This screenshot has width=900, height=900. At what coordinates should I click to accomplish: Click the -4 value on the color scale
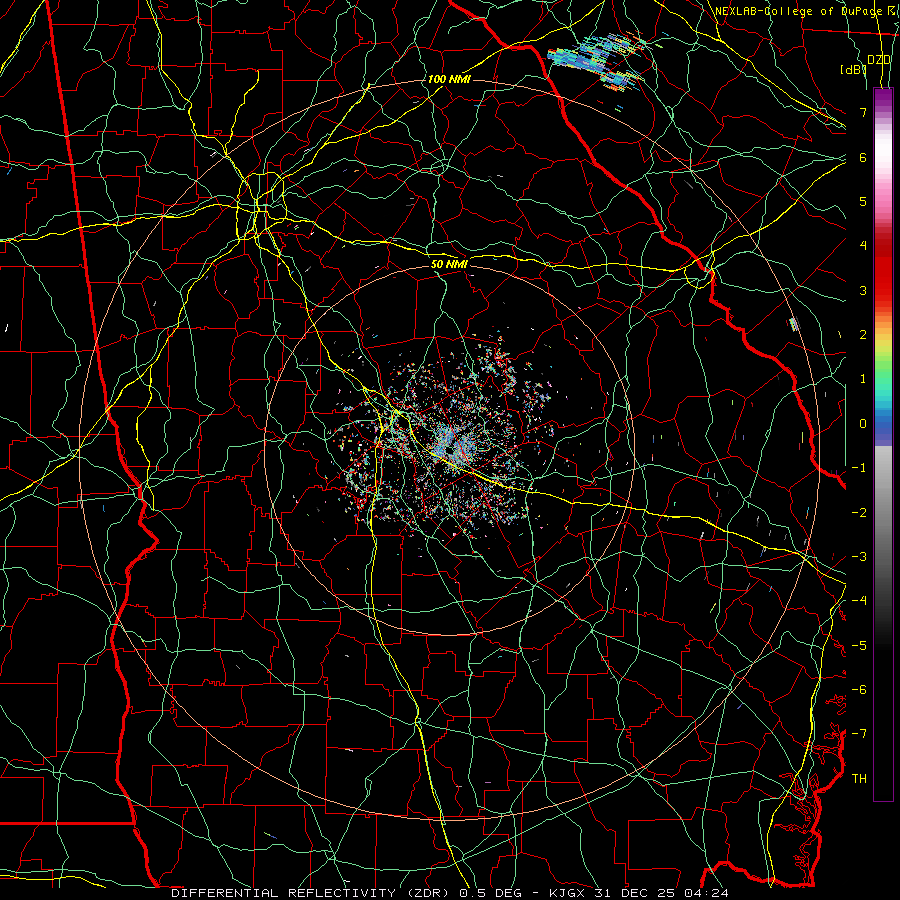coord(859,601)
